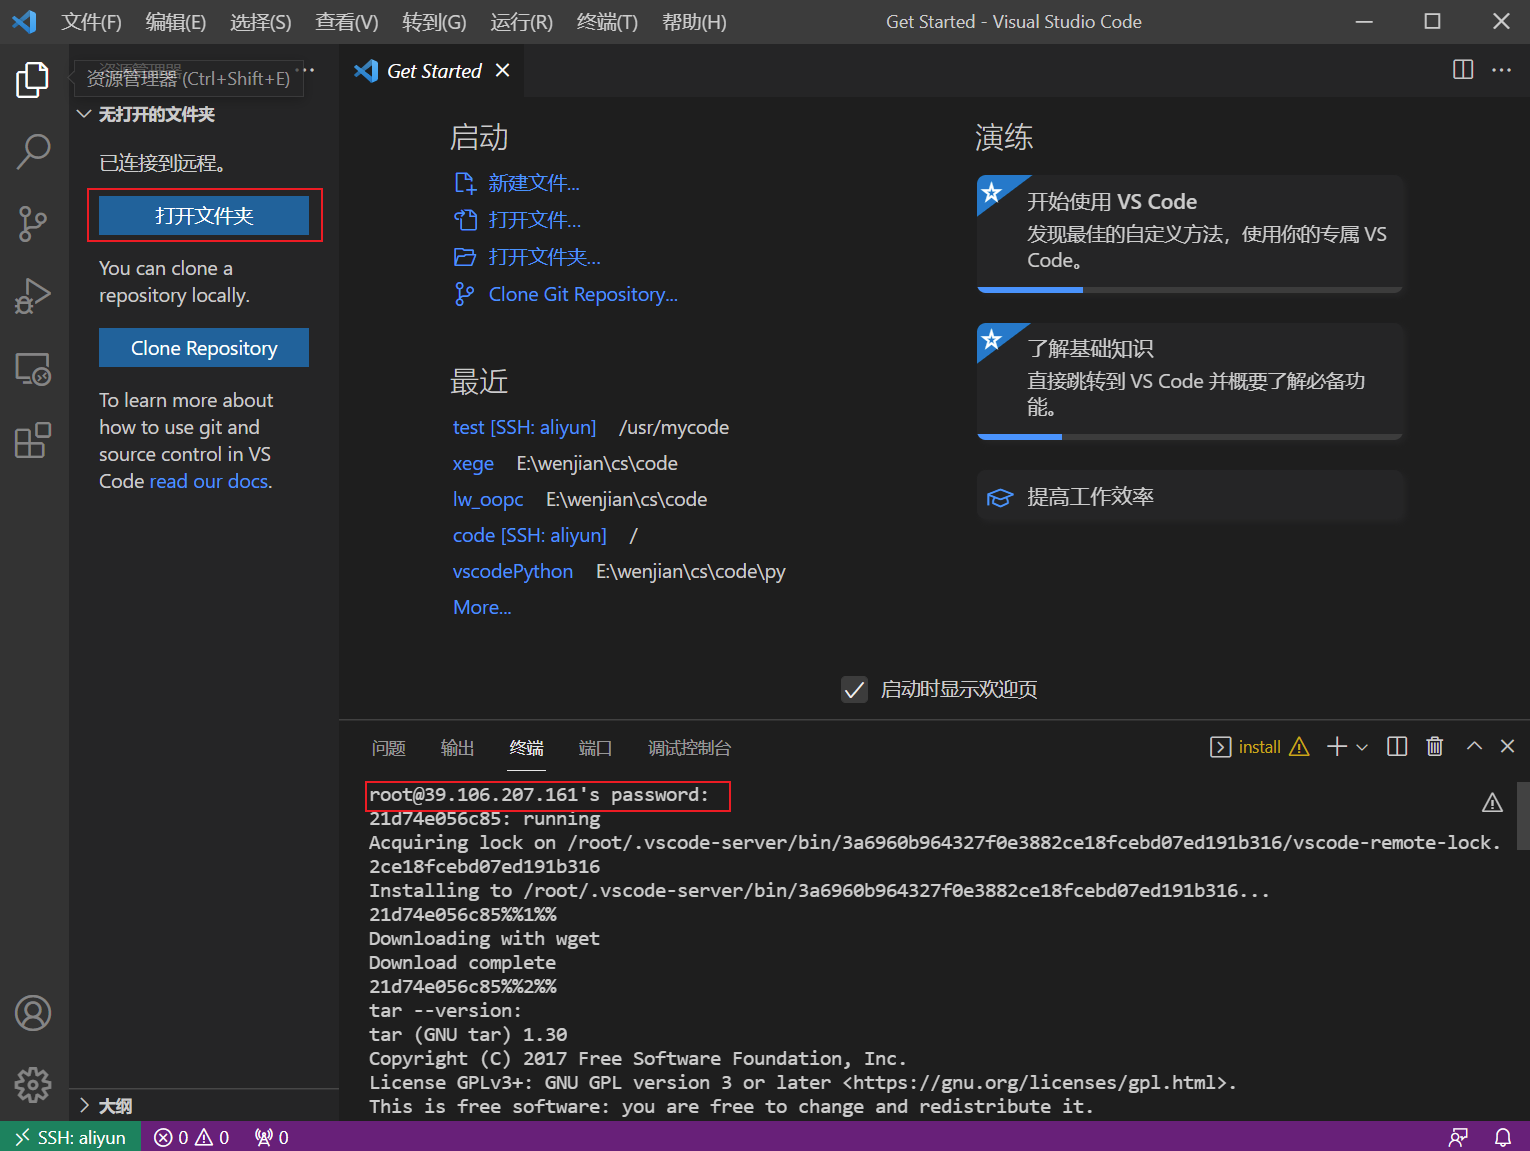Open the Explorer view in activity bar
Viewport: 1530px width, 1151px height.
(x=33, y=80)
